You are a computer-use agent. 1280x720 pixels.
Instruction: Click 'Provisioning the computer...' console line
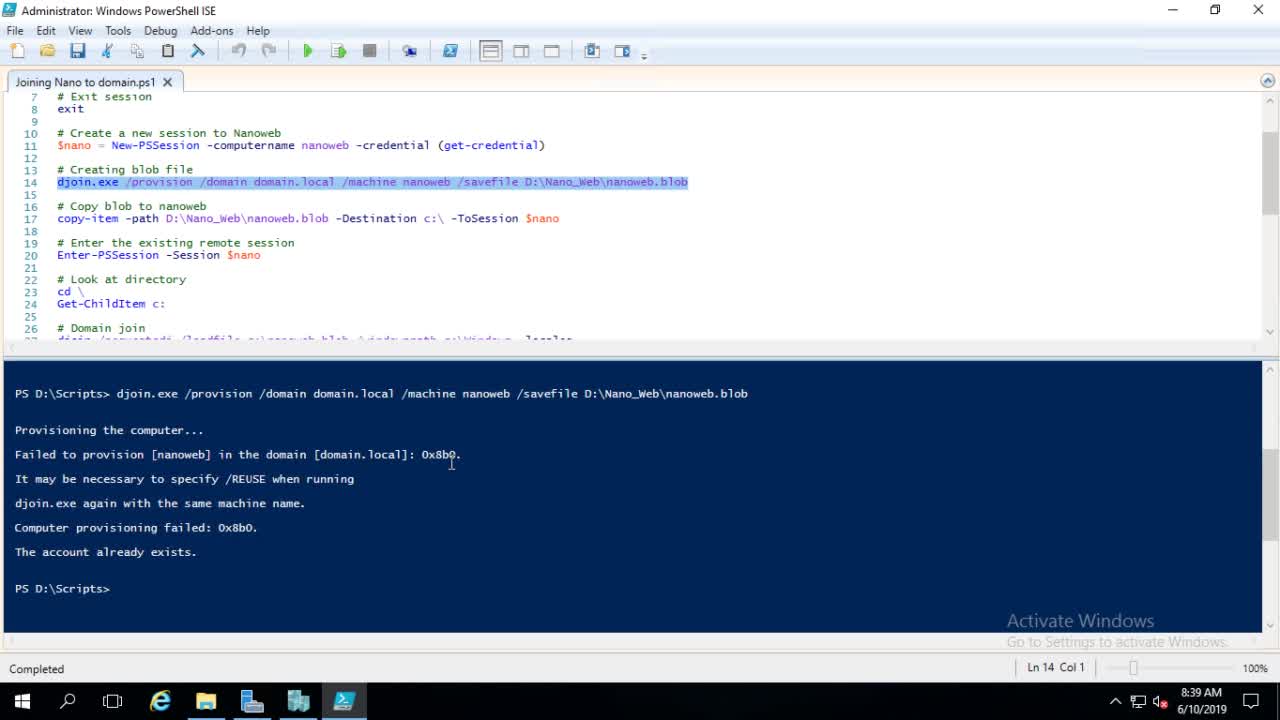pos(109,430)
